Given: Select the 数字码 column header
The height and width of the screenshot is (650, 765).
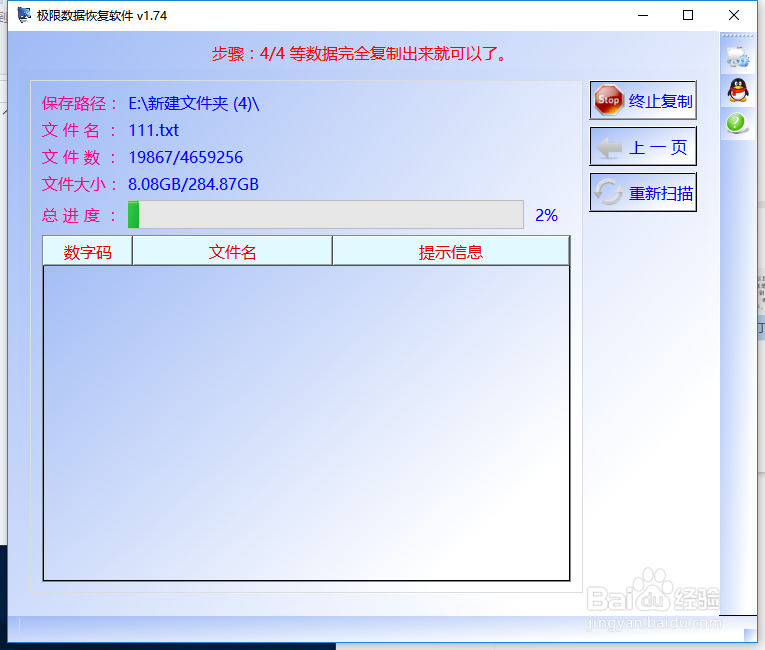Looking at the screenshot, I should click(x=87, y=251).
